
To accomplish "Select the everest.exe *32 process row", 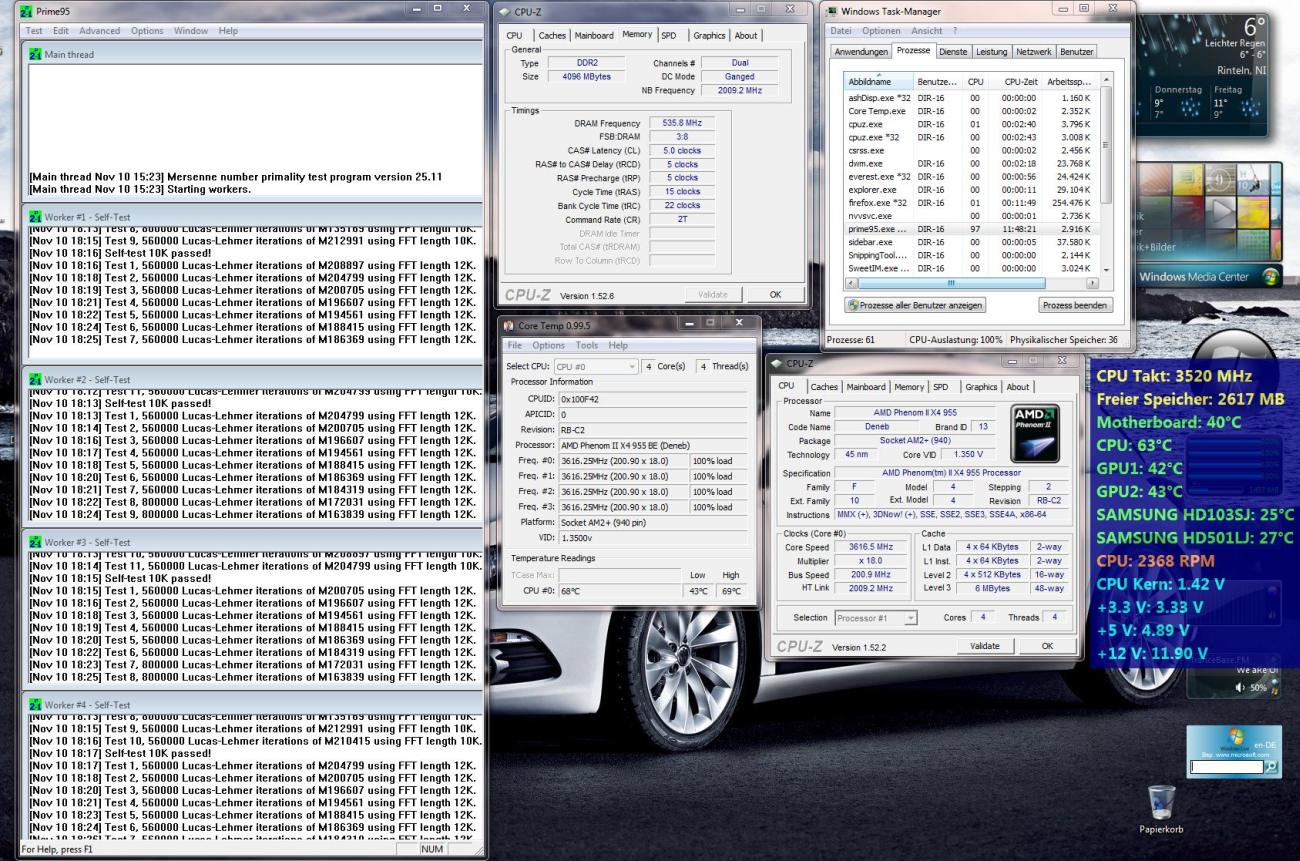I will click(971, 176).
